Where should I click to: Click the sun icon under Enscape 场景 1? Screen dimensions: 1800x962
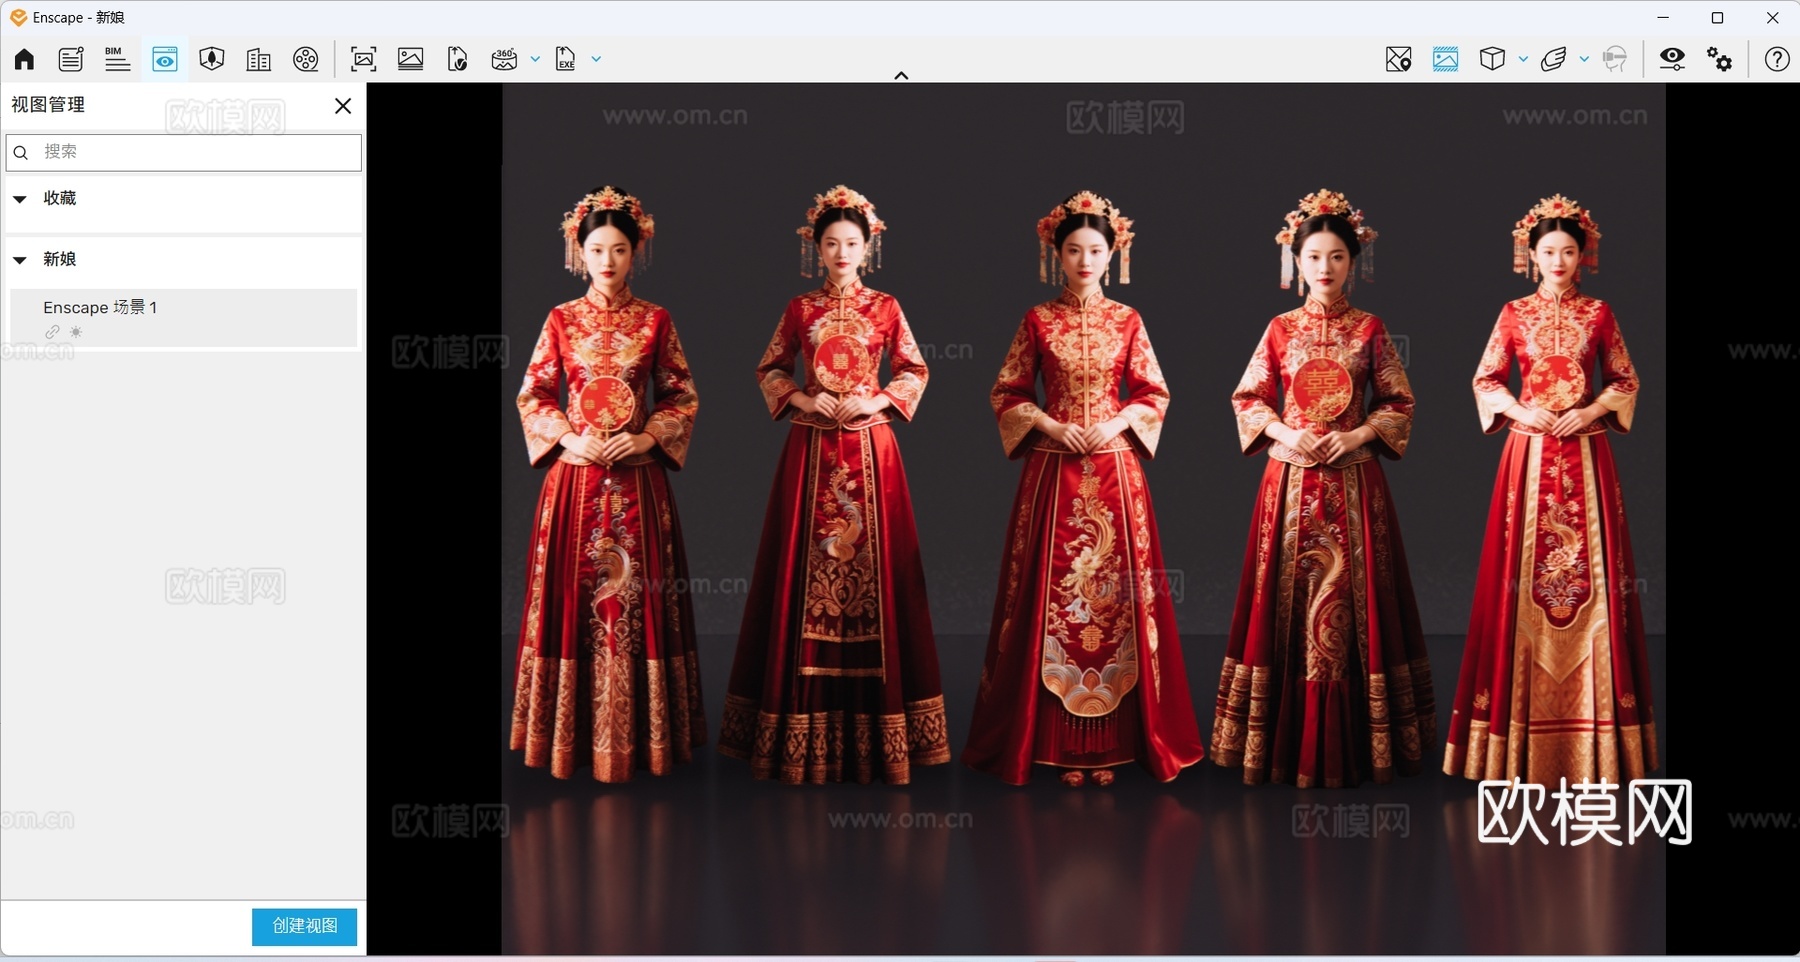coord(76,332)
